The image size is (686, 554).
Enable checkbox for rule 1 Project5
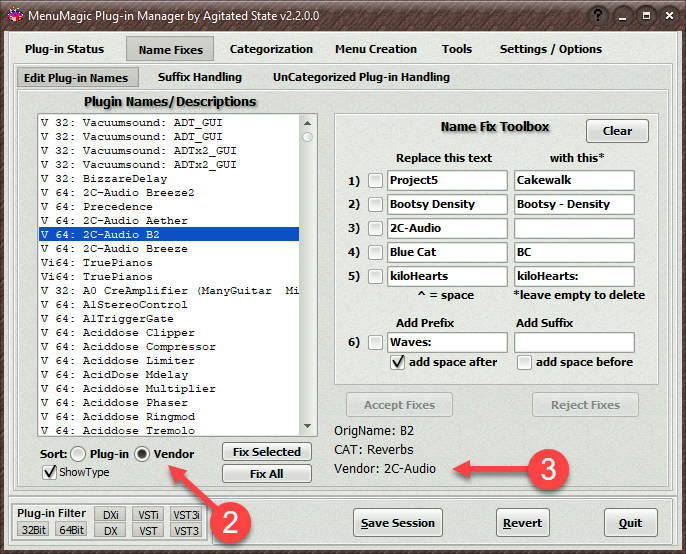pyautogui.click(x=375, y=180)
